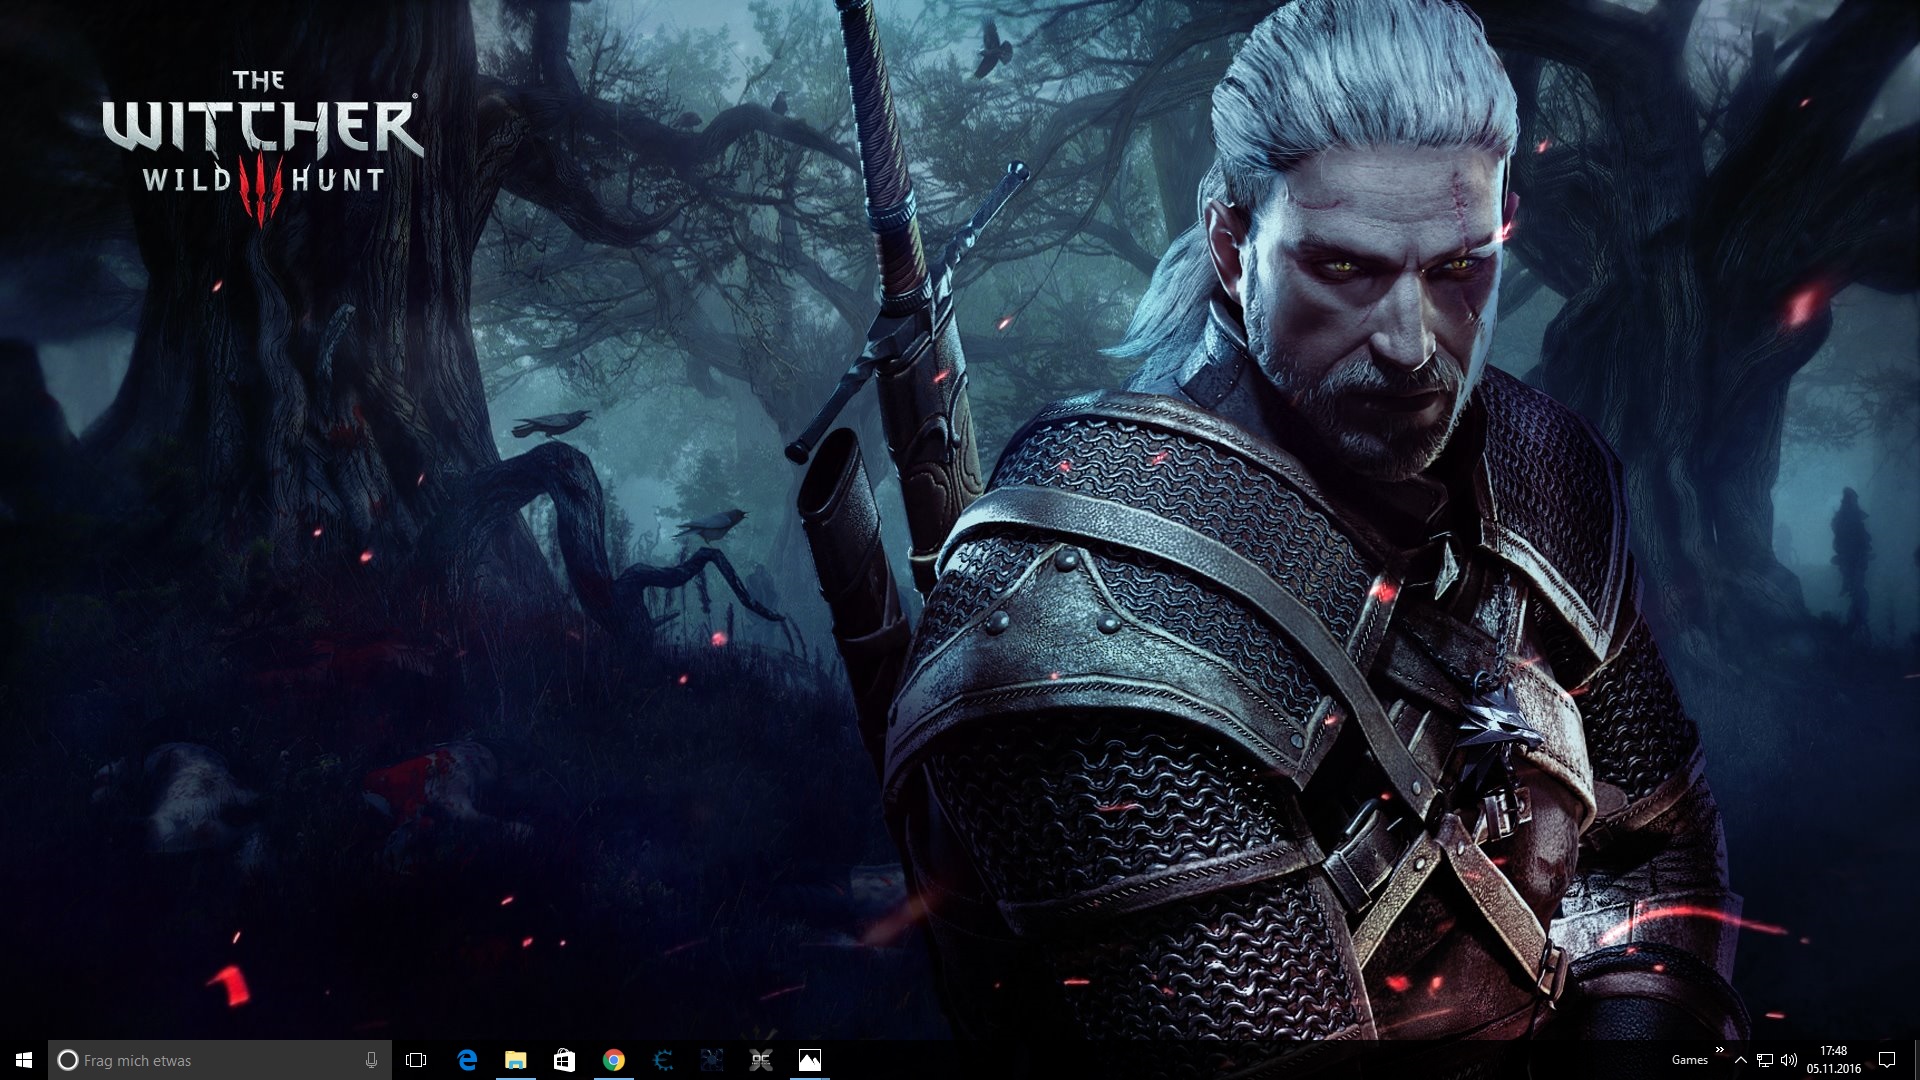Open File Explorer from the taskbar
The height and width of the screenshot is (1080, 1920).
tap(515, 1060)
